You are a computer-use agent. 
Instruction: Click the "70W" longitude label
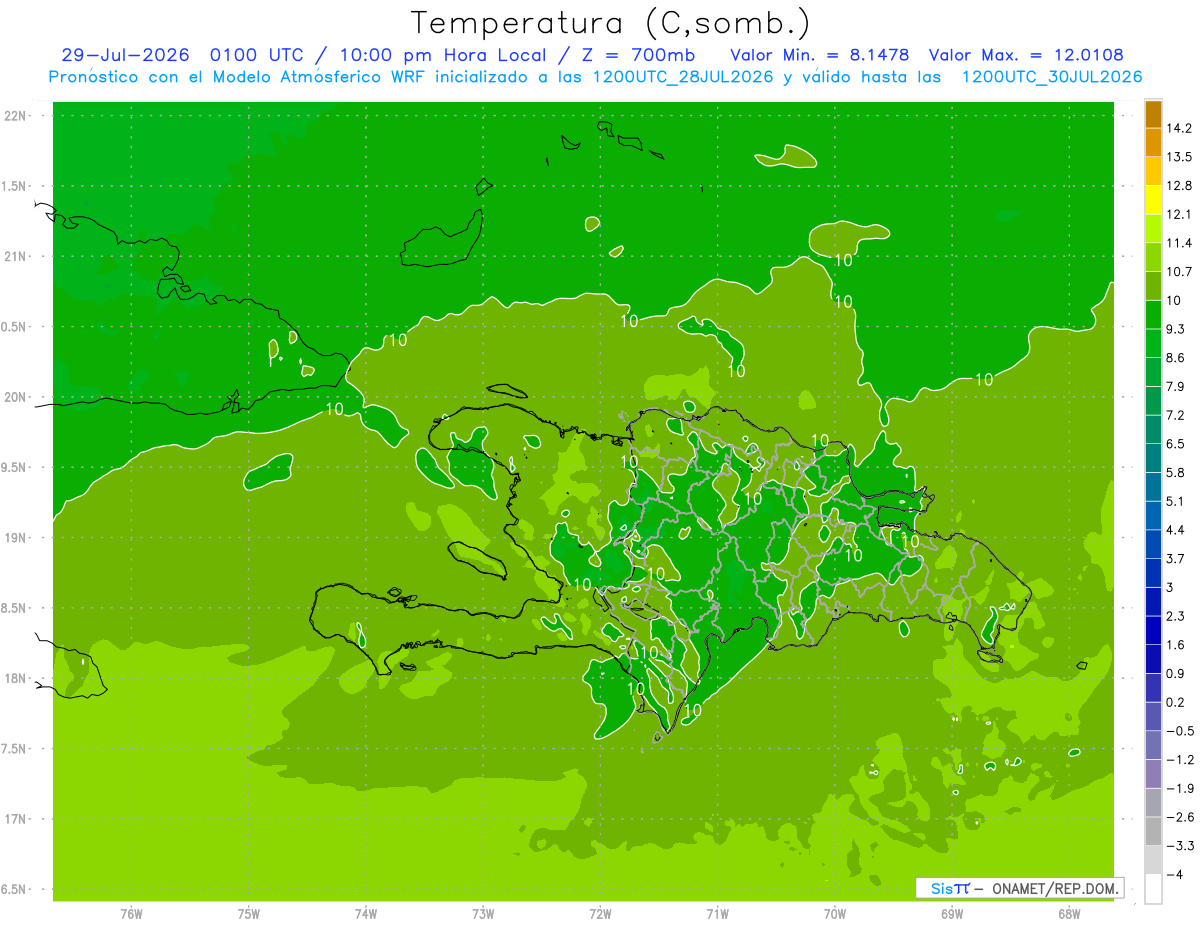(834, 913)
